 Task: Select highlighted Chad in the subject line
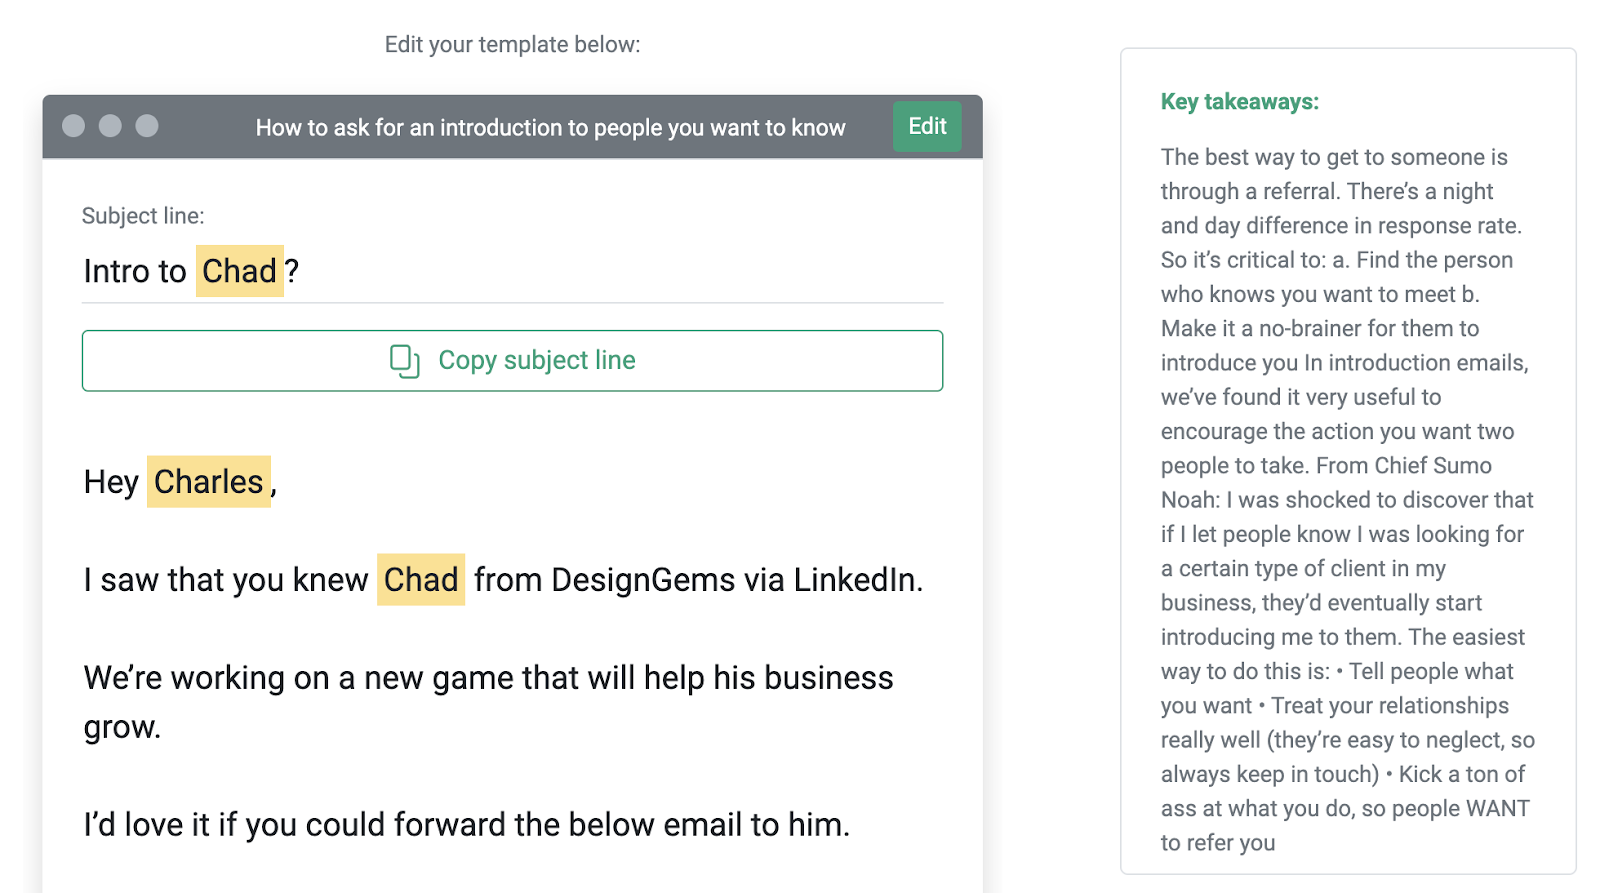coord(239,271)
